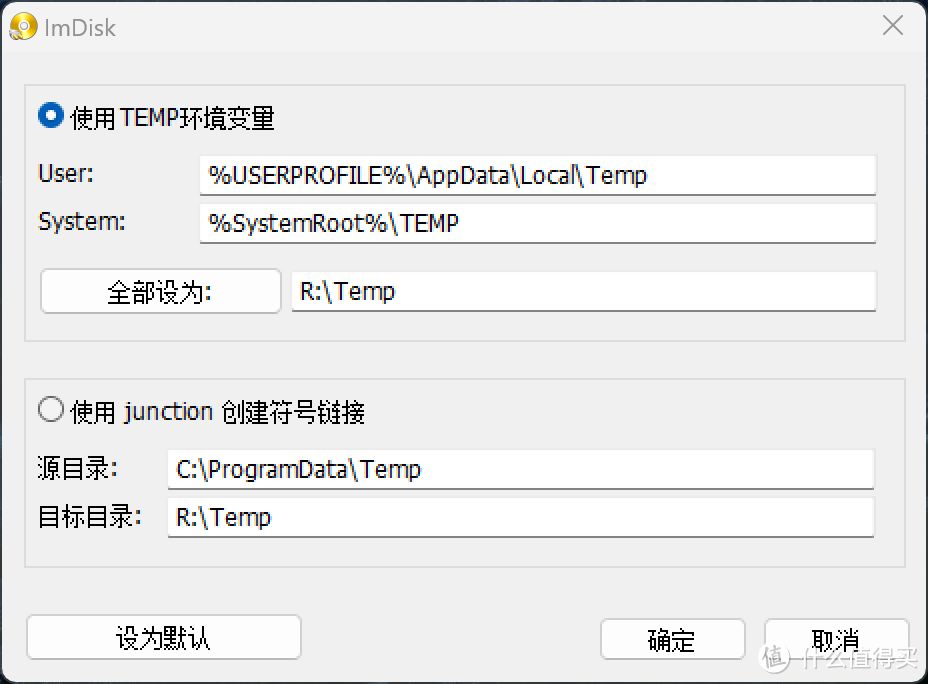Viewport: 928px width, 684px height.
Task: Close the ImDisk dialog window
Action: click(892, 25)
